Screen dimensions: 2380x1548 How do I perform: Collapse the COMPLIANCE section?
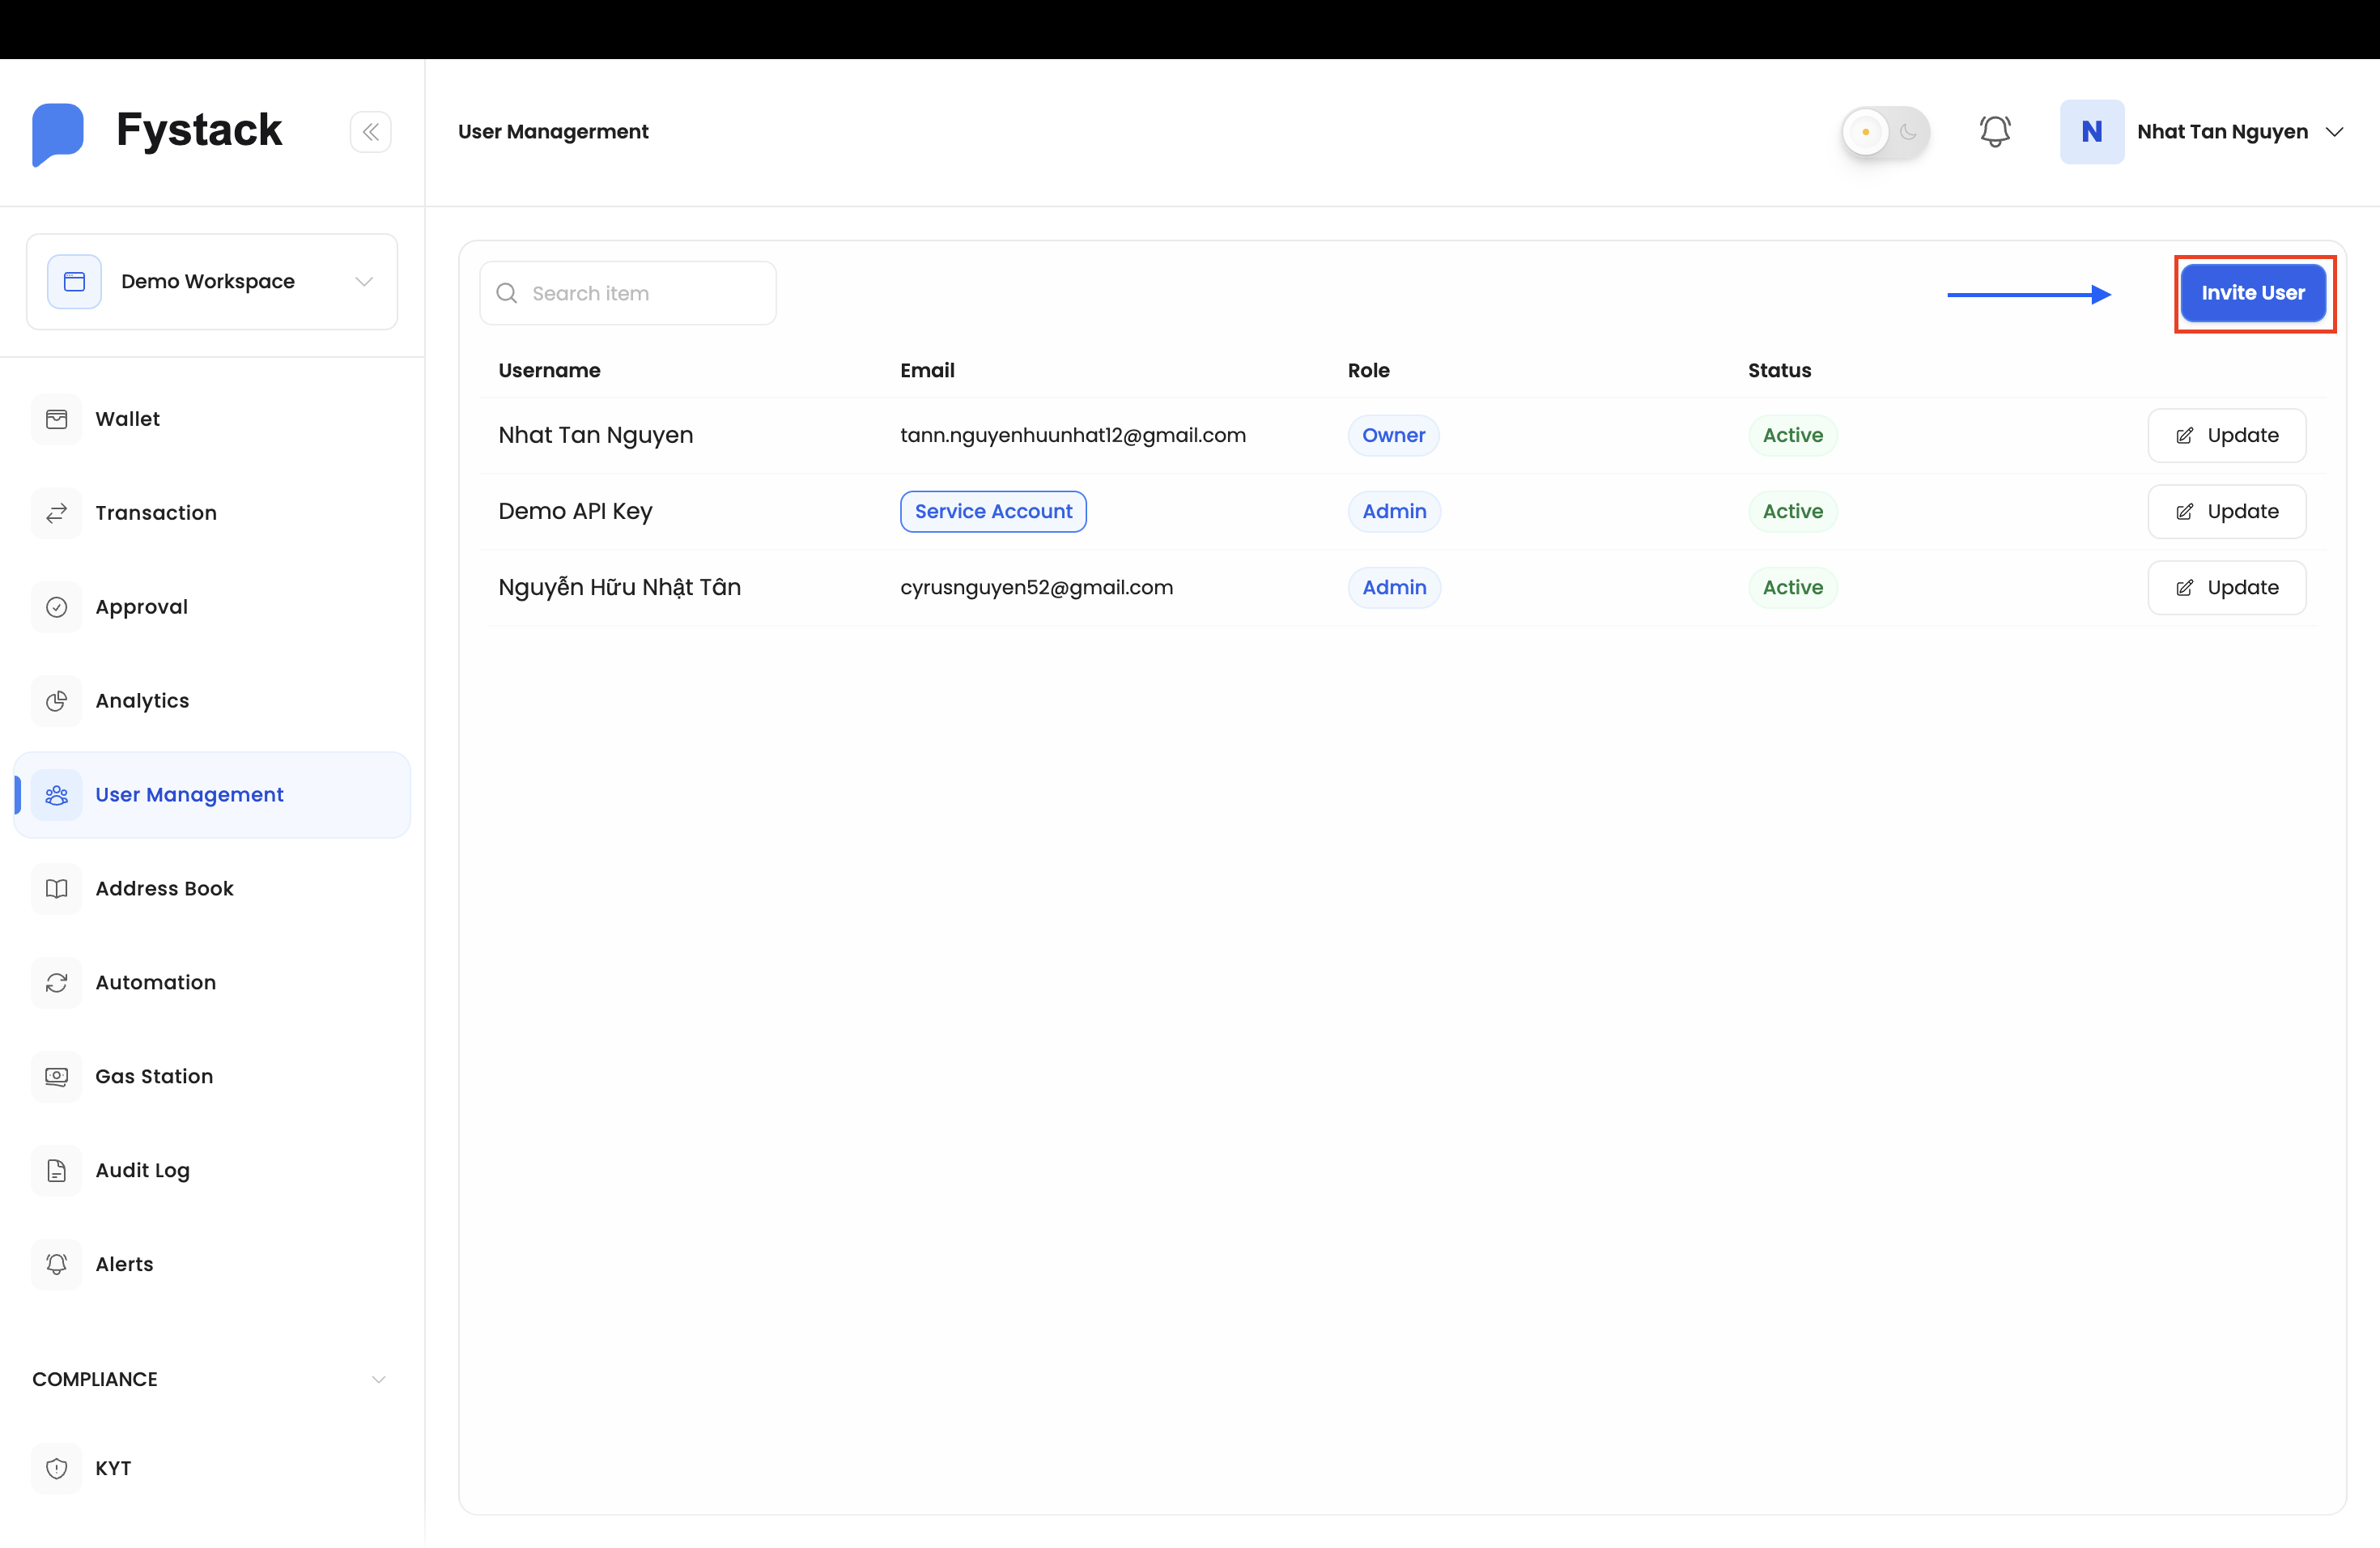tap(379, 1378)
